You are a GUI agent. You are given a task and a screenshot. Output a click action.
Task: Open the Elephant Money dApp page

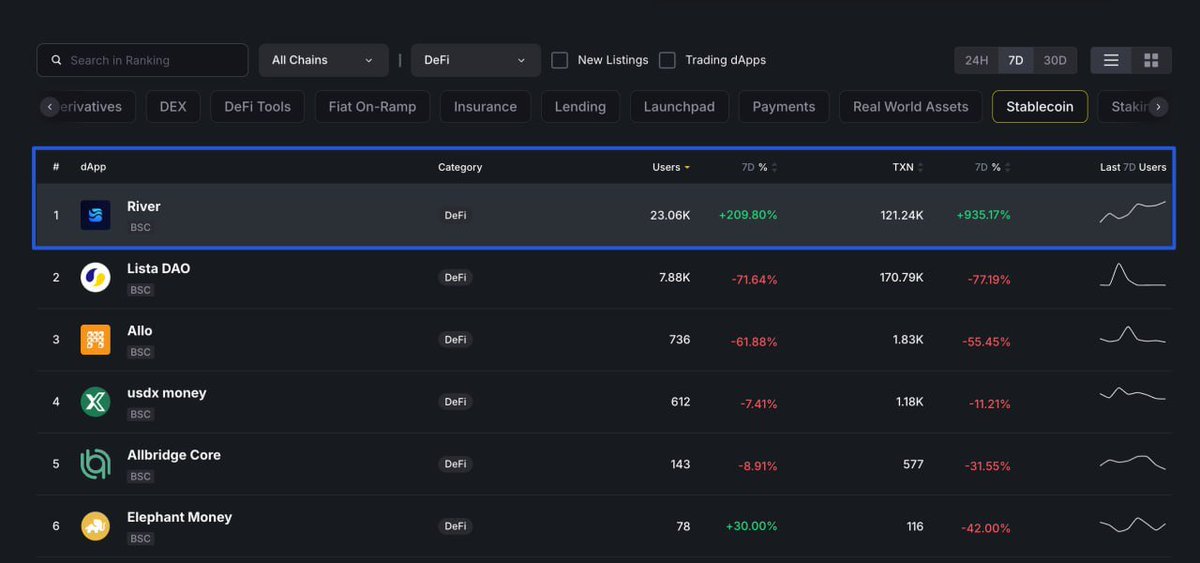[179, 517]
